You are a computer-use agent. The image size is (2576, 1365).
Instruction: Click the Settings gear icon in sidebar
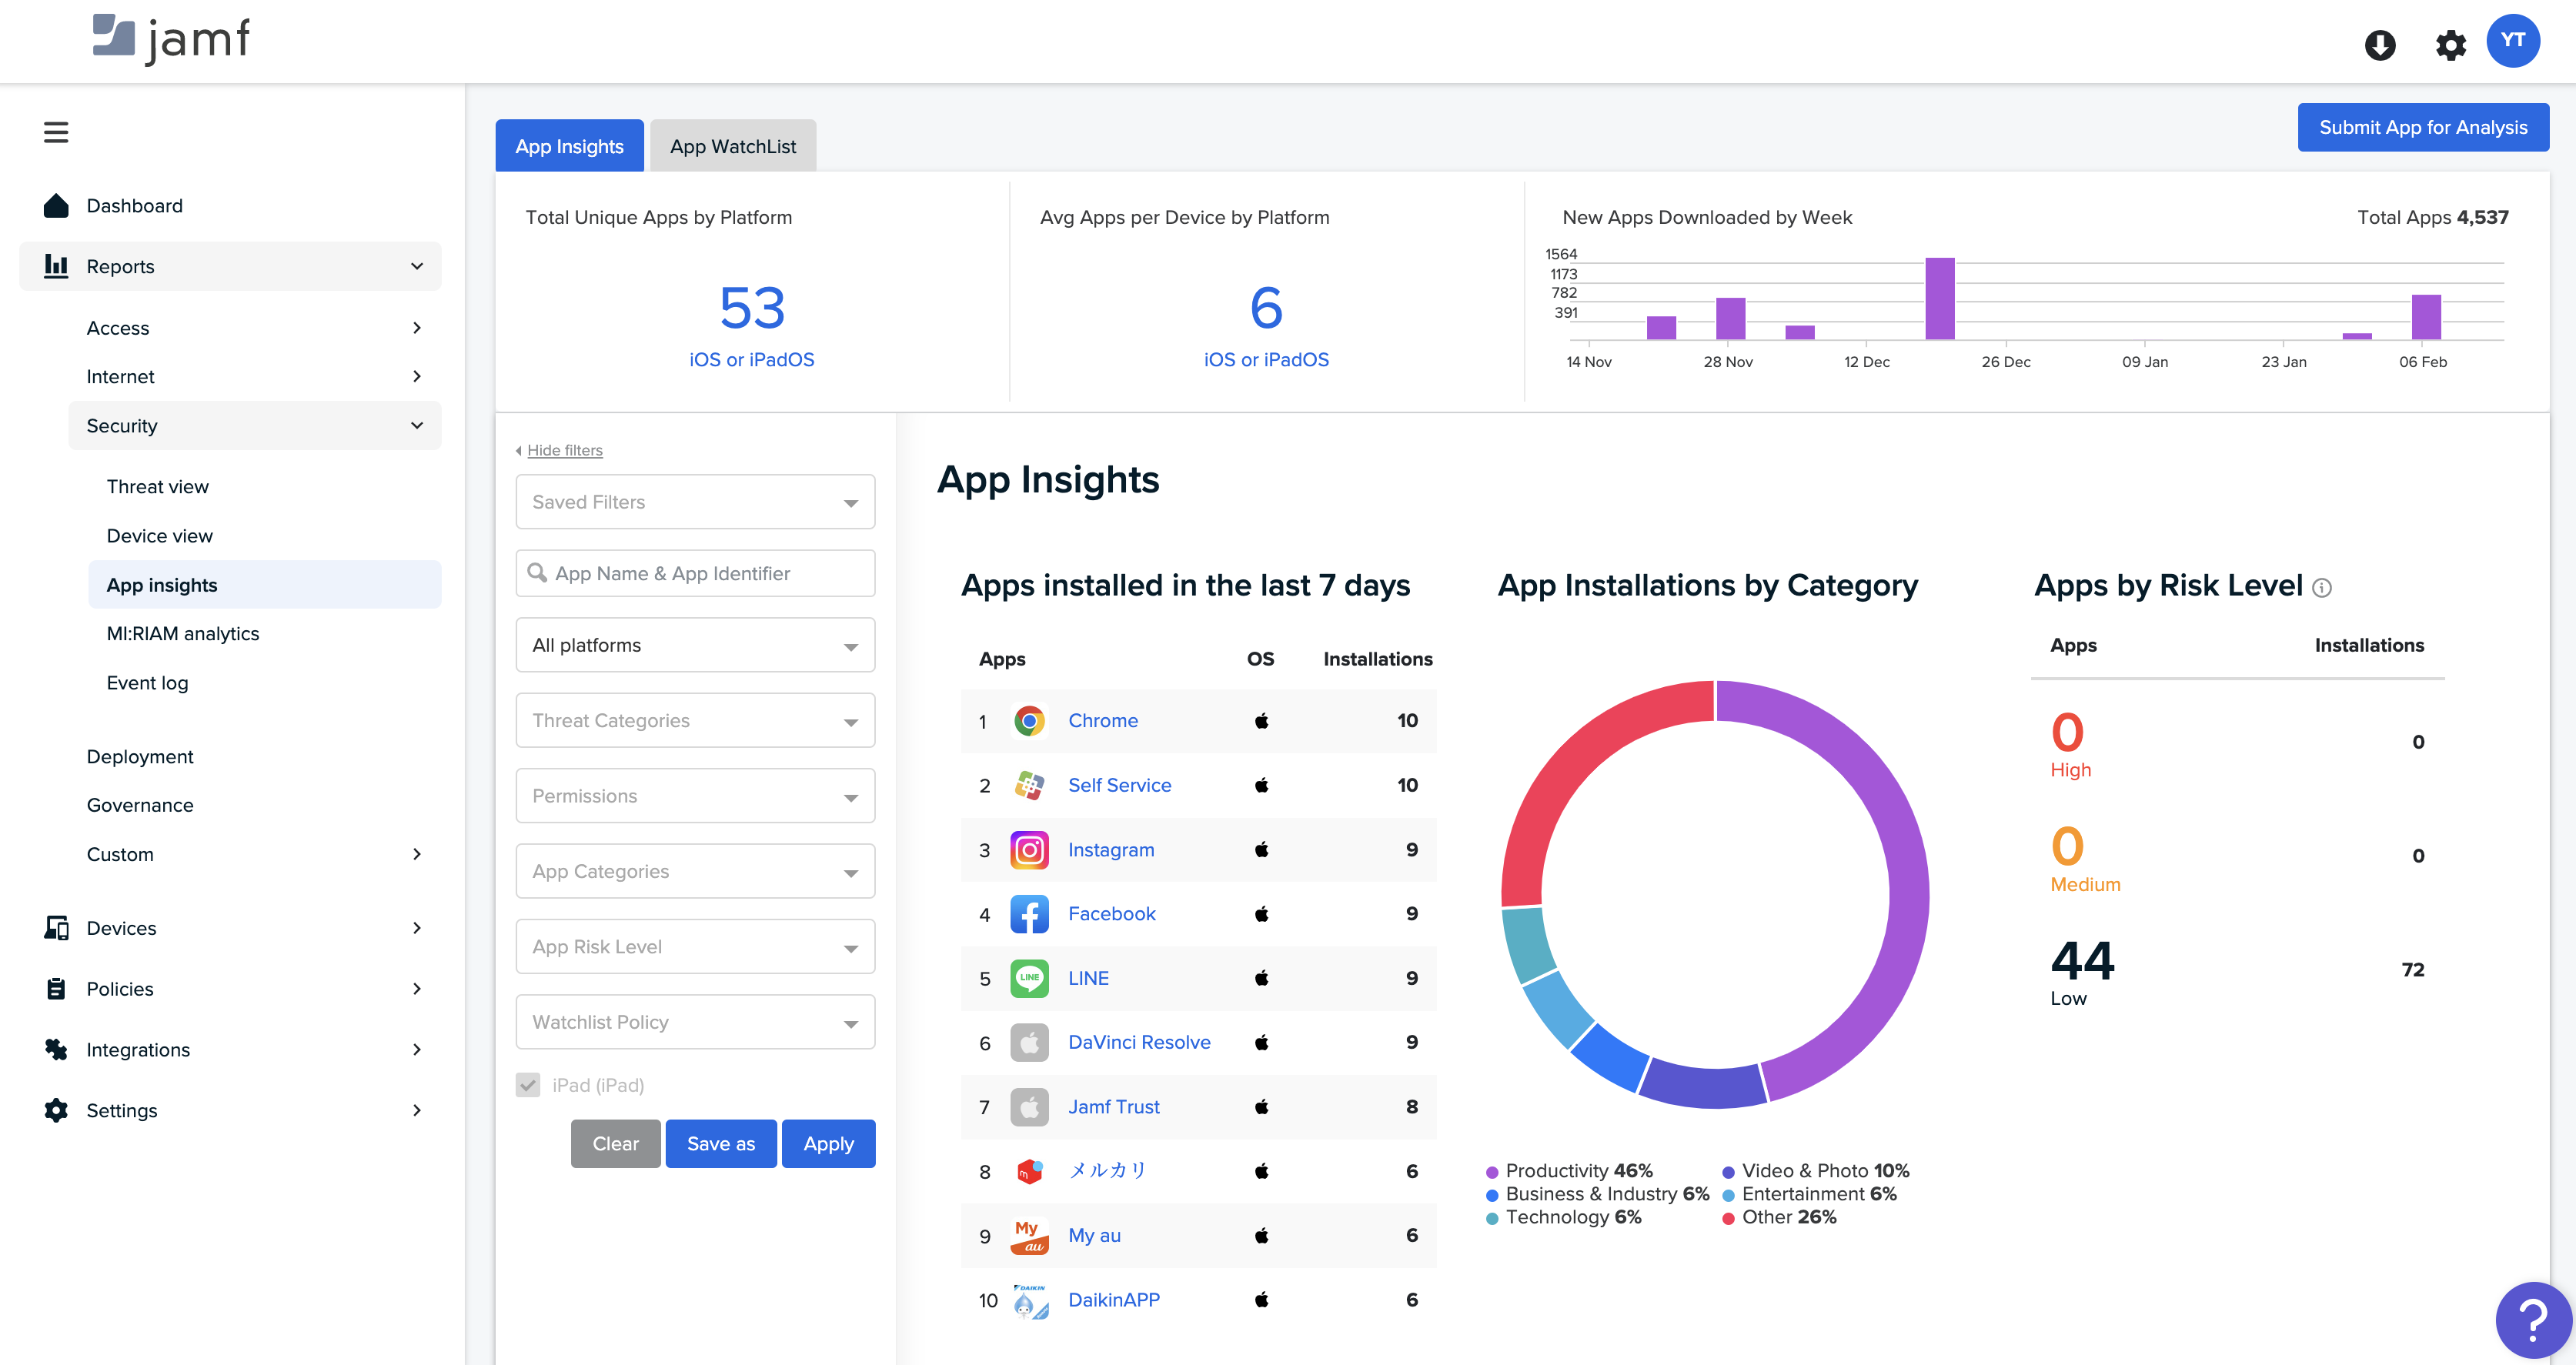tap(56, 1110)
